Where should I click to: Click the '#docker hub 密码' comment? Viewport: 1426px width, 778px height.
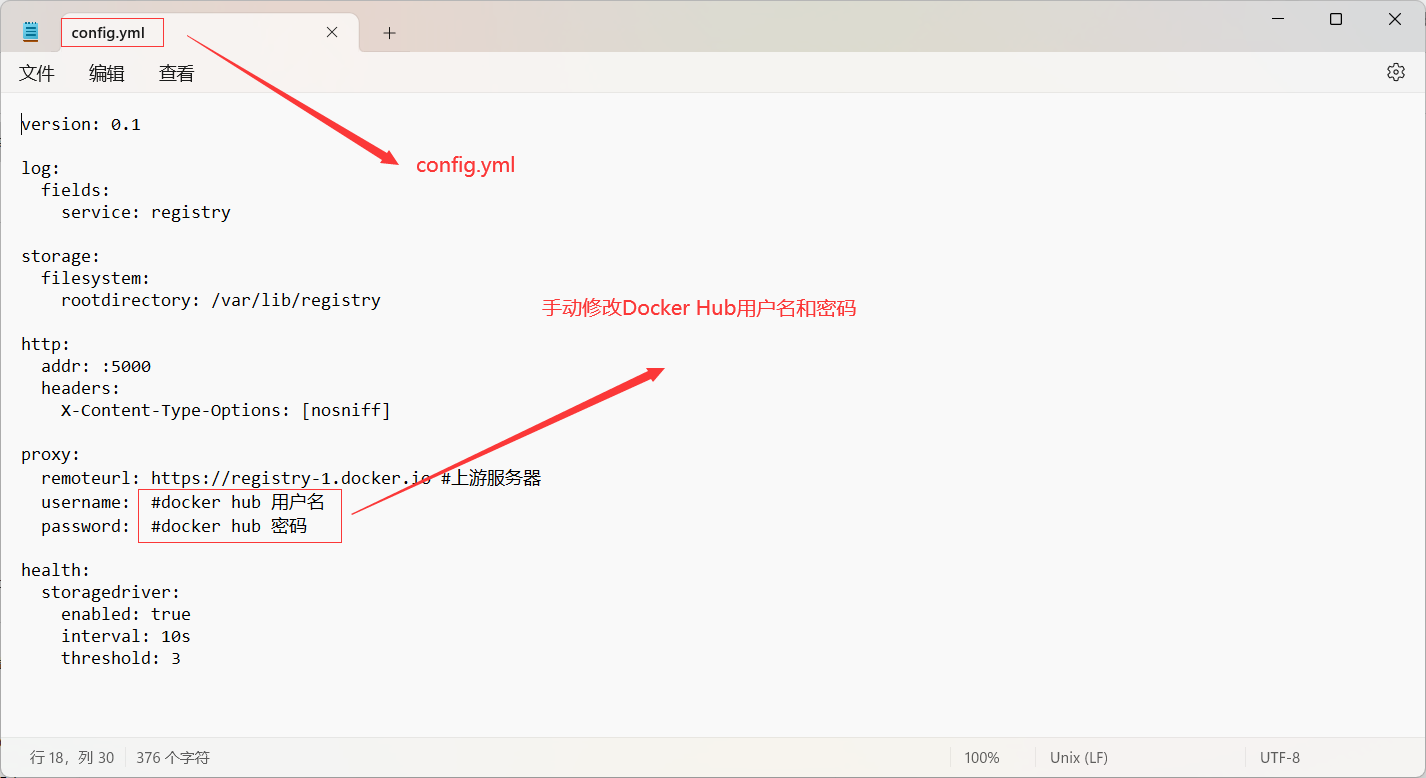click(x=229, y=526)
